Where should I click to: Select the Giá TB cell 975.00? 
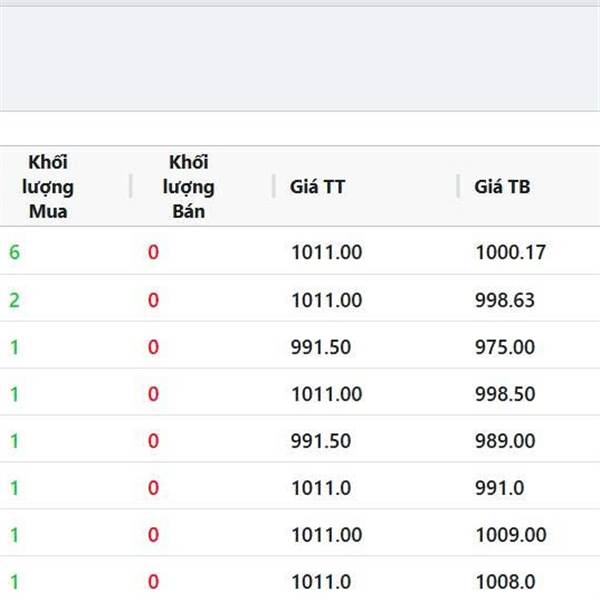(505, 347)
